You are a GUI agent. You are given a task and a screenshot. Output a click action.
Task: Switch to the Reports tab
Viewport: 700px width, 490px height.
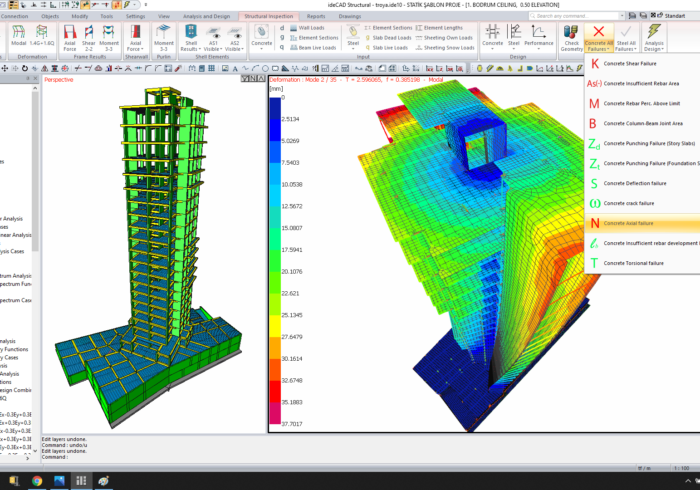pyautogui.click(x=316, y=16)
